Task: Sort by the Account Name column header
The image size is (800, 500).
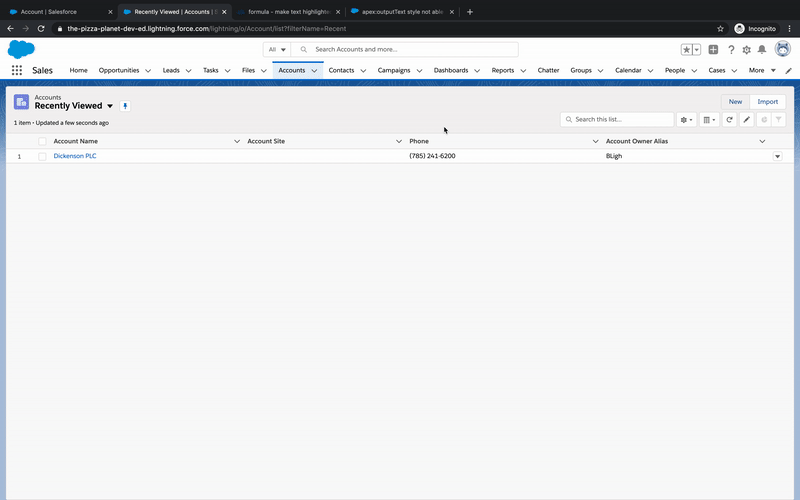Action: pyautogui.click(x=76, y=141)
